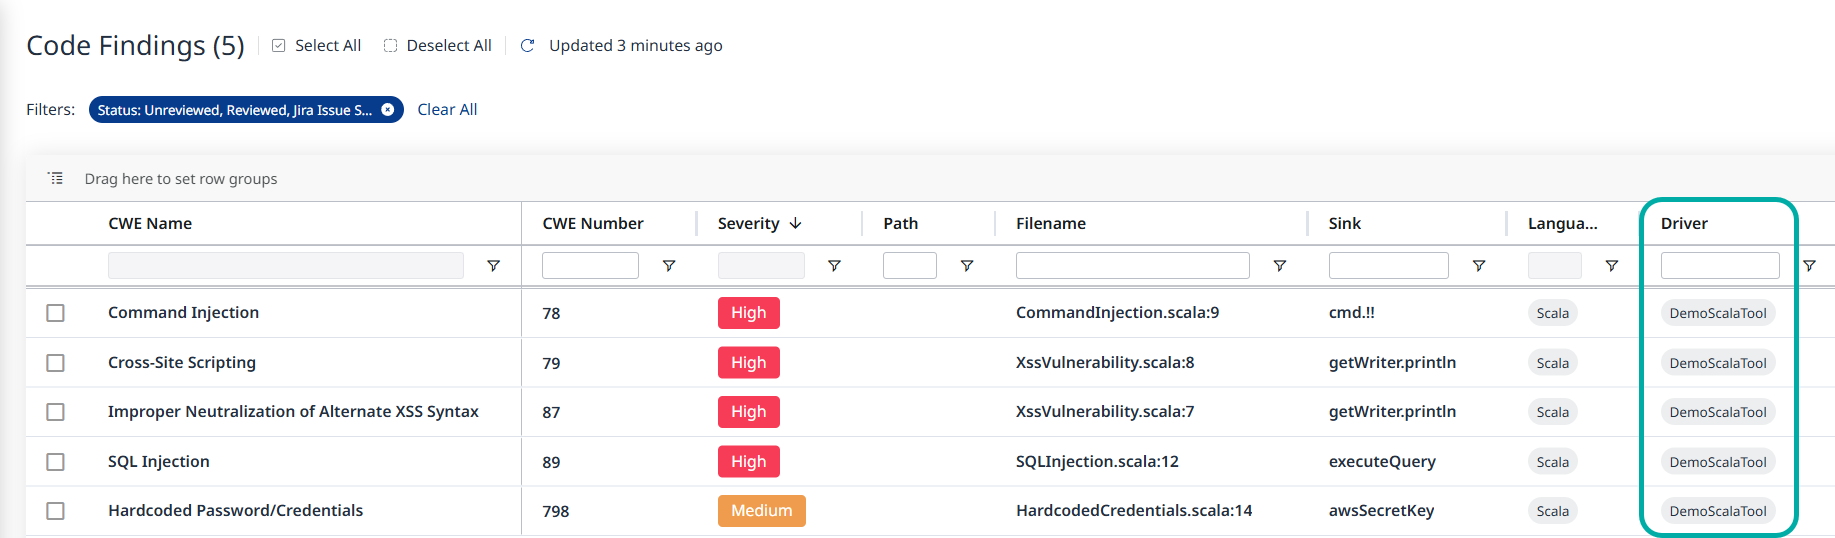Click the Severity column filter icon
Viewport: 1835px width, 538px height.
(x=834, y=266)
